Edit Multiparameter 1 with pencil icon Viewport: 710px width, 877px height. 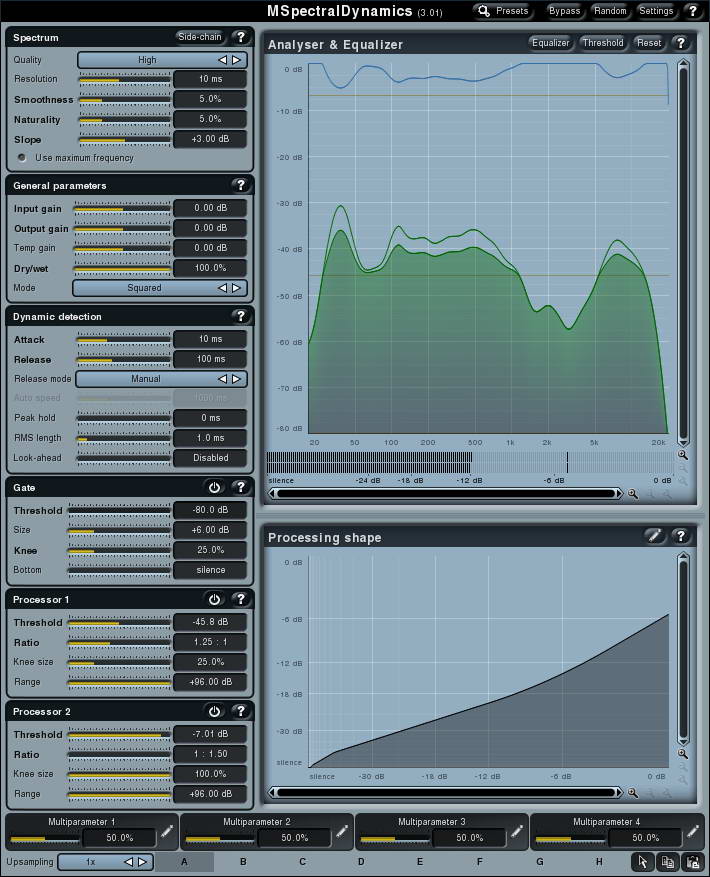point(167,832)
